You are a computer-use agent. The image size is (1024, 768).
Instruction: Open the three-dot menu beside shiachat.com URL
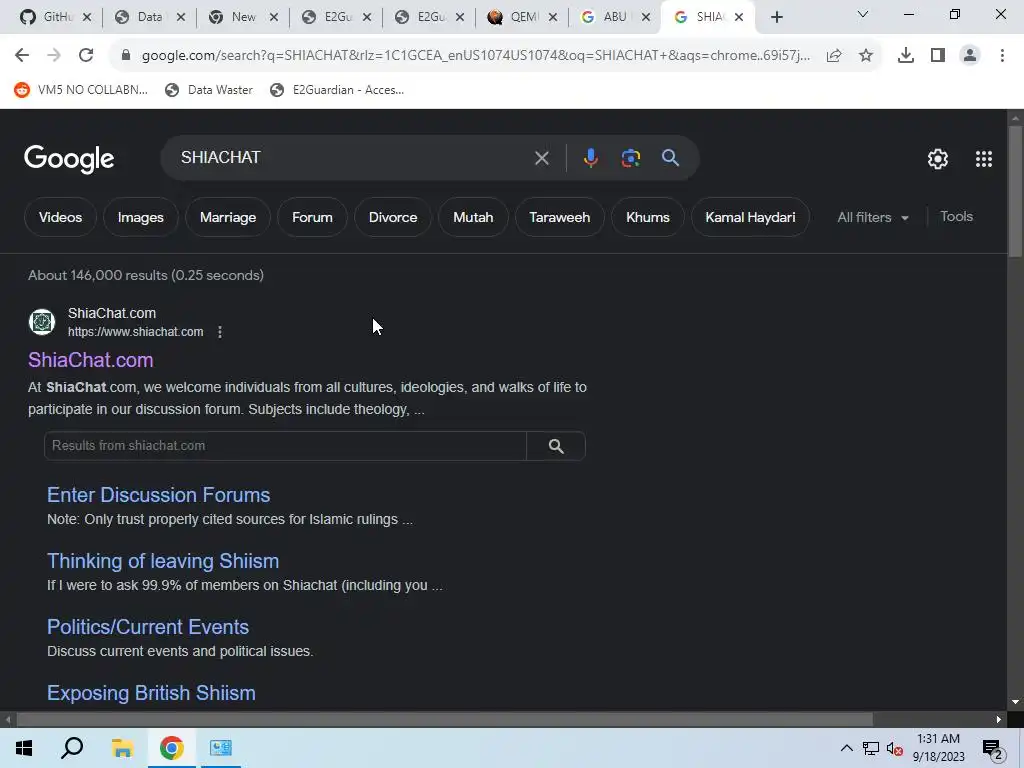[220, 332]
